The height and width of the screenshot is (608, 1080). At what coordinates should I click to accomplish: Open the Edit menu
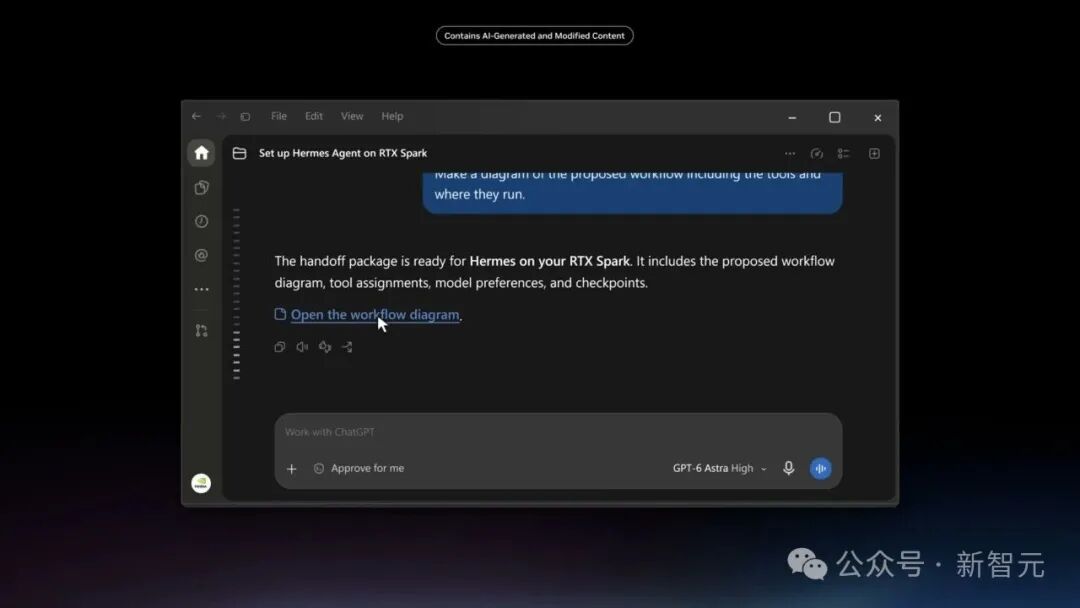tap(314, 116)
